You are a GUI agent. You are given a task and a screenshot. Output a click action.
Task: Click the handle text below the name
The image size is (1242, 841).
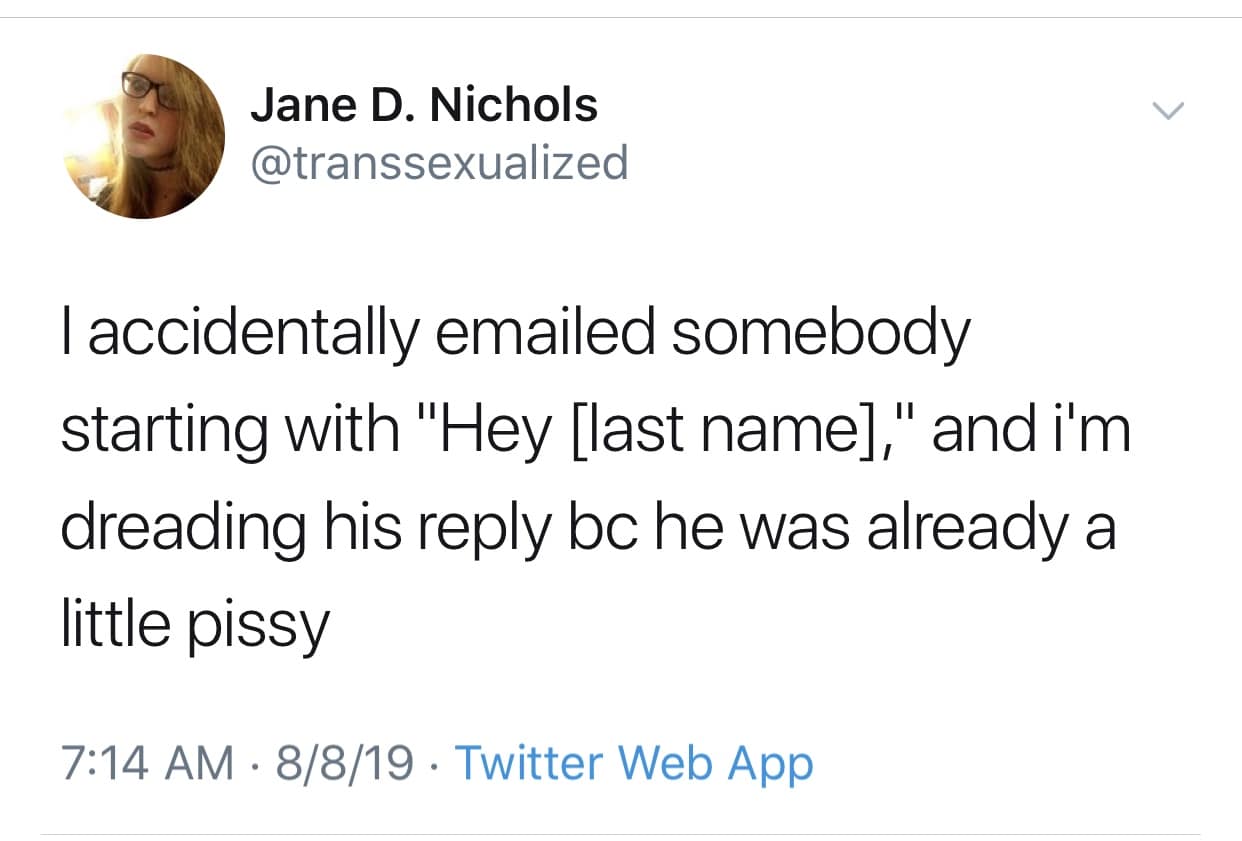(439, 163)
